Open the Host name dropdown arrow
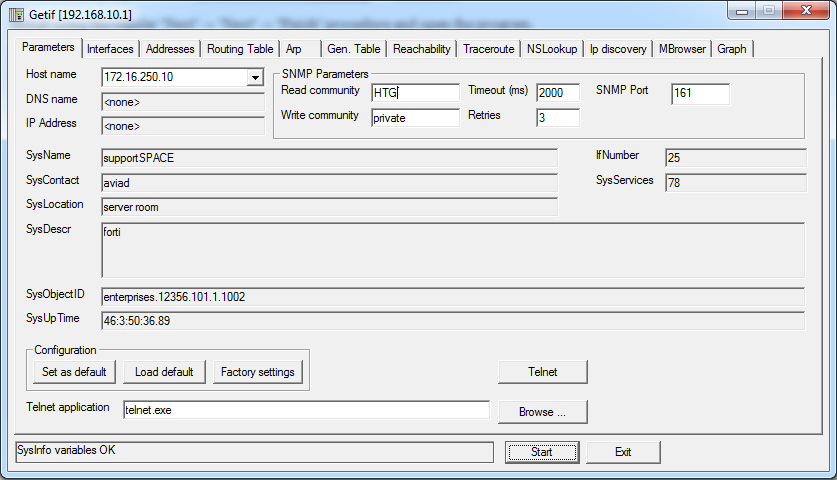This screenshot has height=480, width=837. click(255, 77)
